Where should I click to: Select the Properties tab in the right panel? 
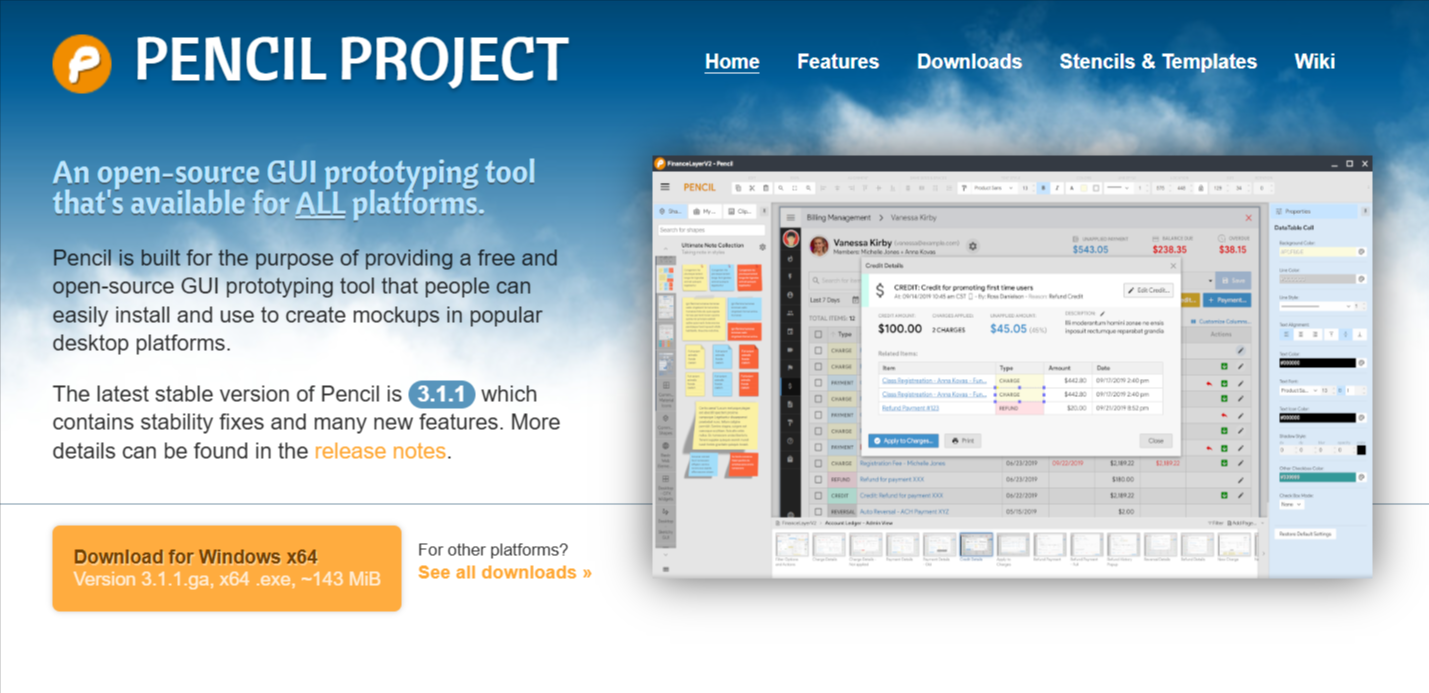1314,211
